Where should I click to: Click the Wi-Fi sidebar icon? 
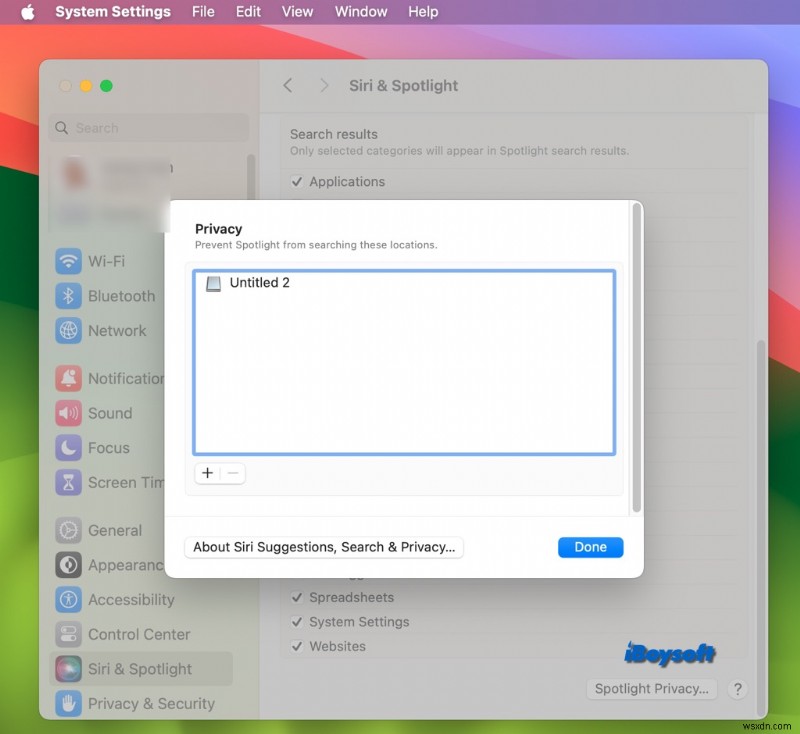pos(68,261)
